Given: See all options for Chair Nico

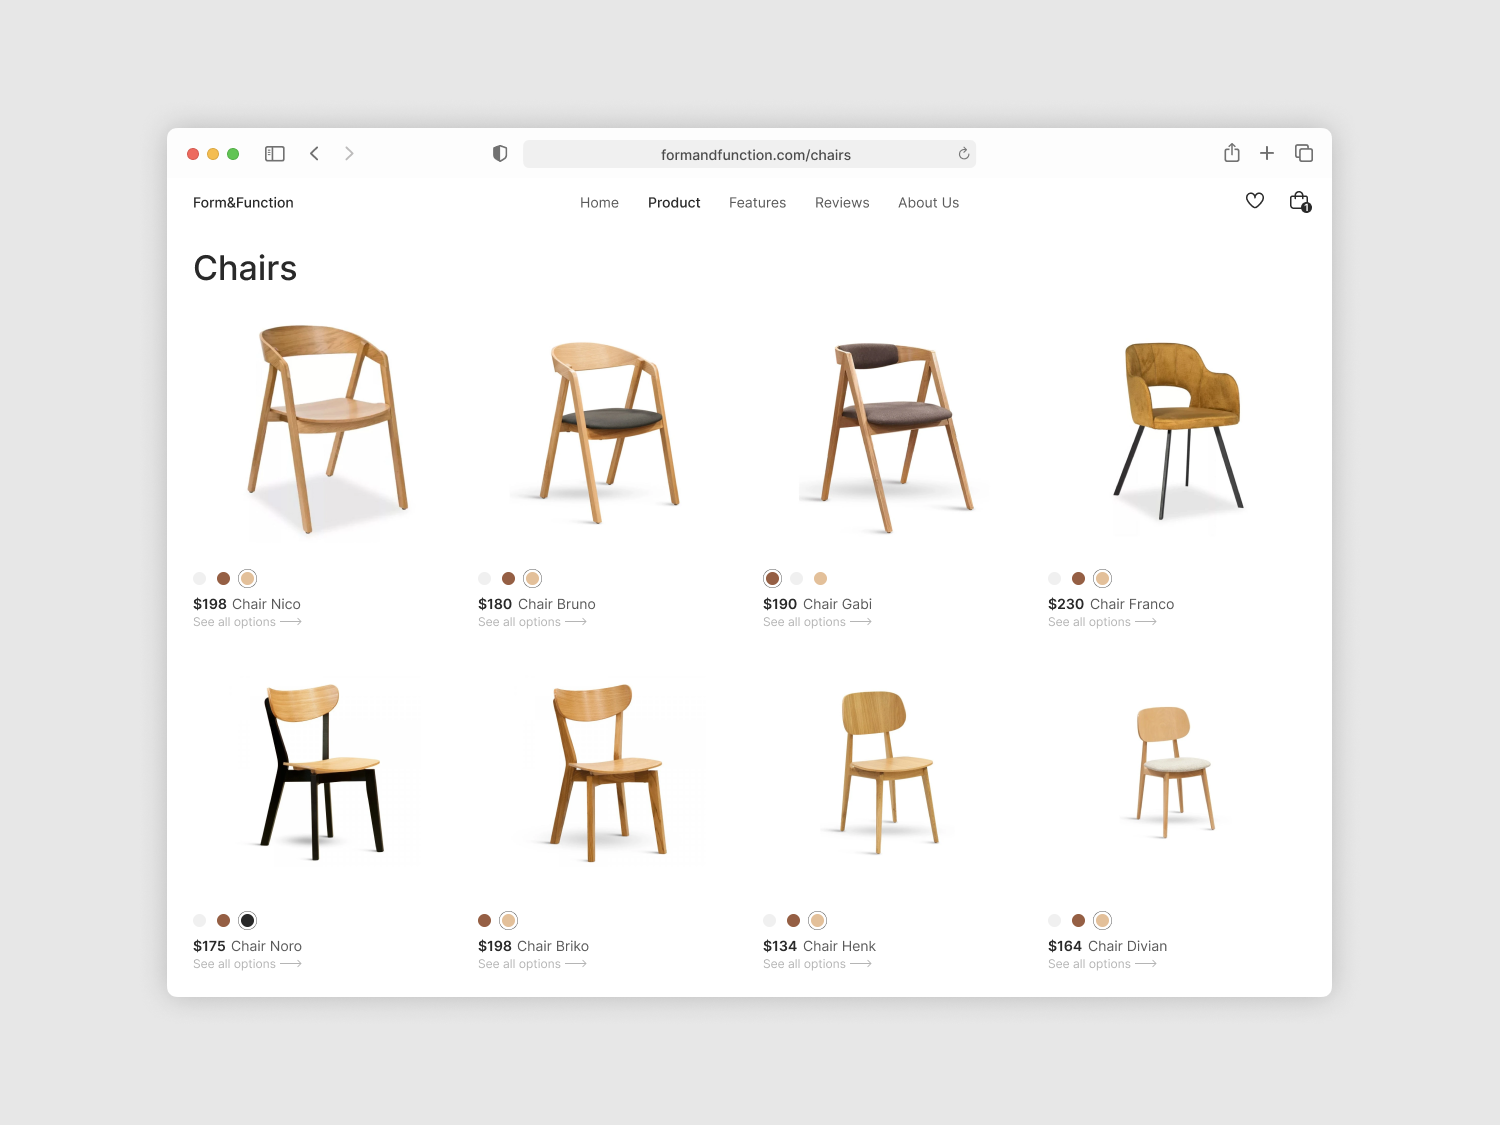Looking at the screenshot, I should click(x=247, y=622).
